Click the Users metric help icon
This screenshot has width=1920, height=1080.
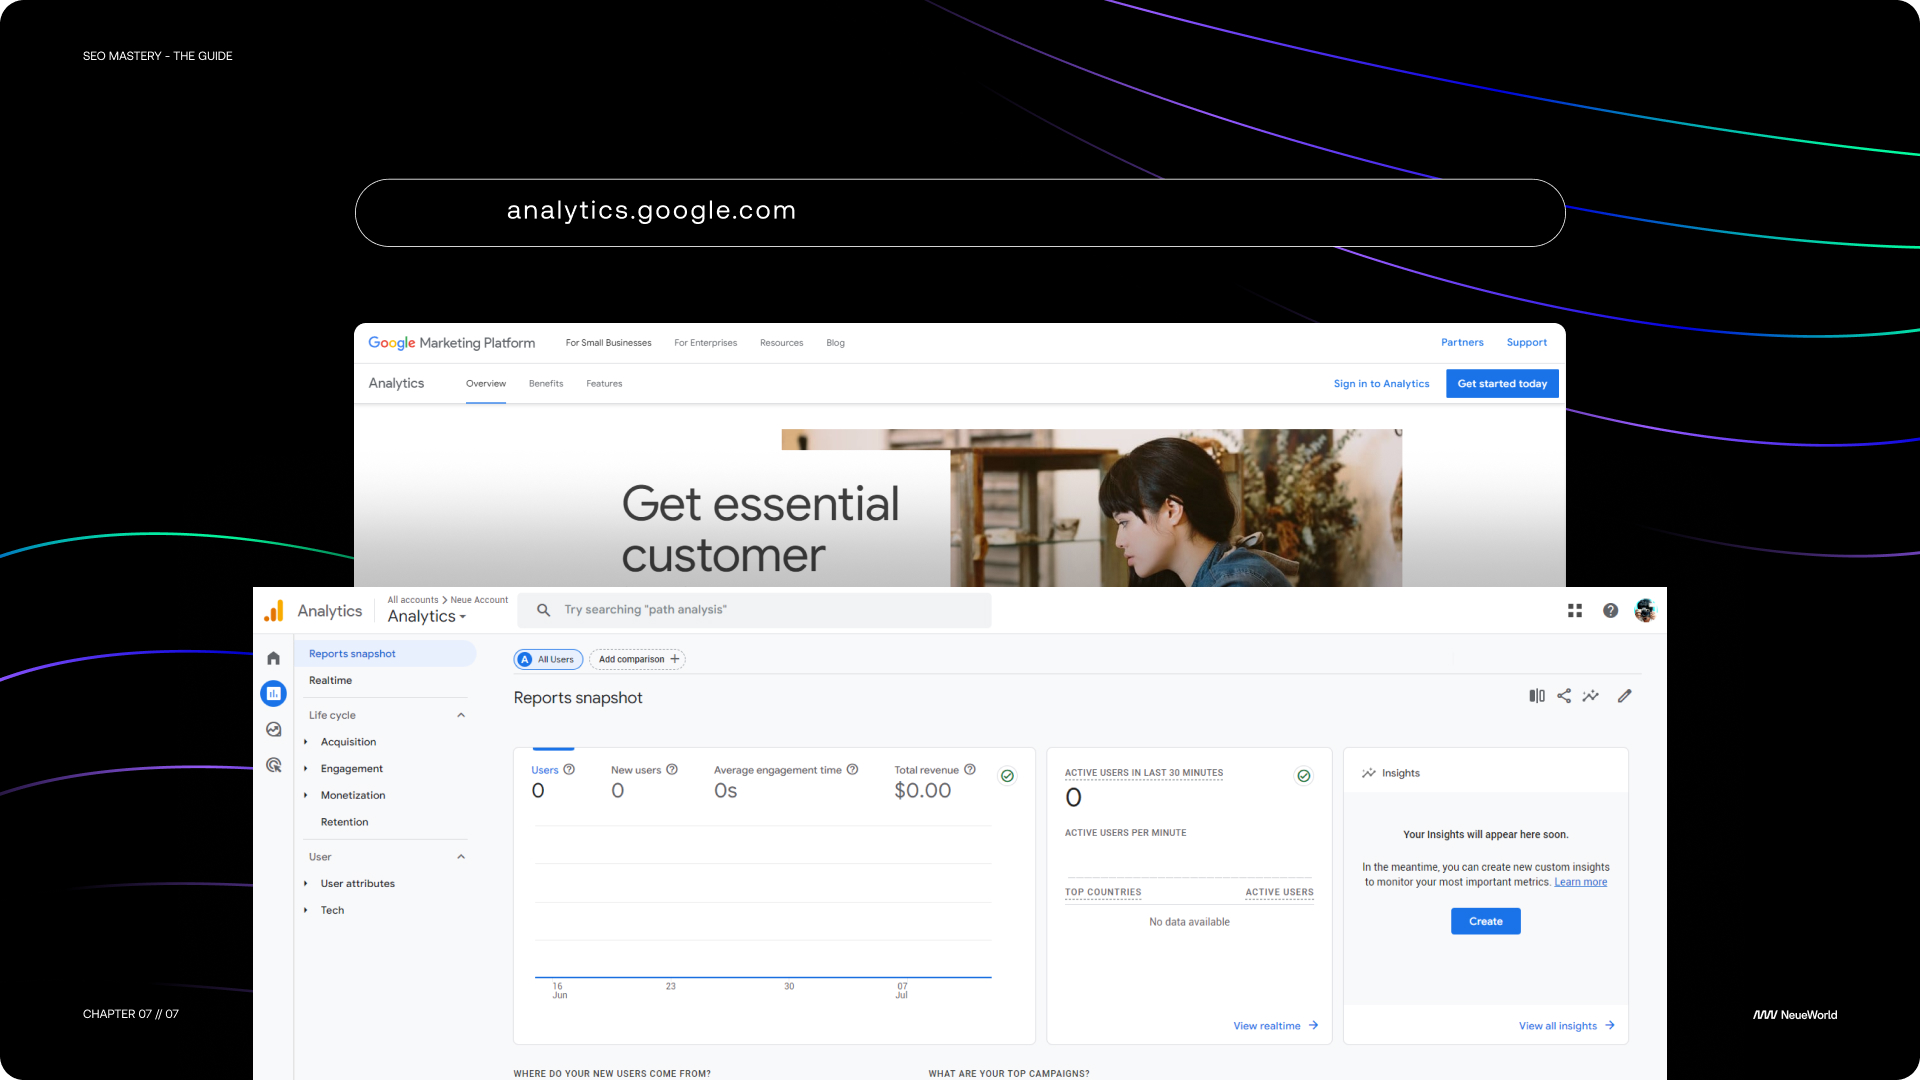point(569,770)
